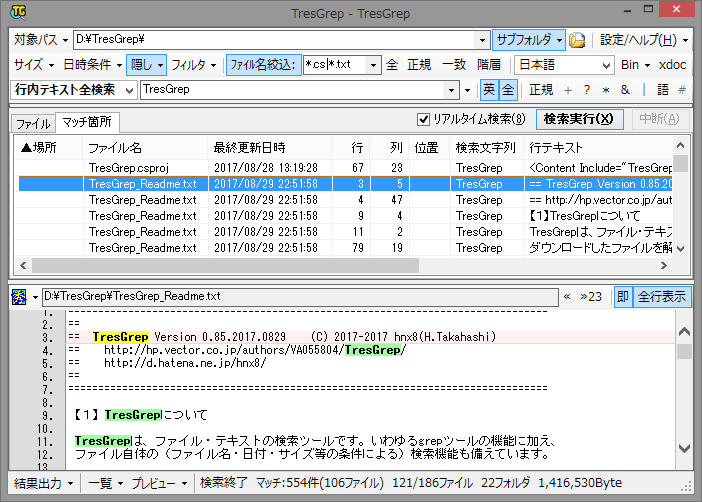Go to previous match with « button
The width and height of the screenshot is (702, 502).
click(567, 296)
